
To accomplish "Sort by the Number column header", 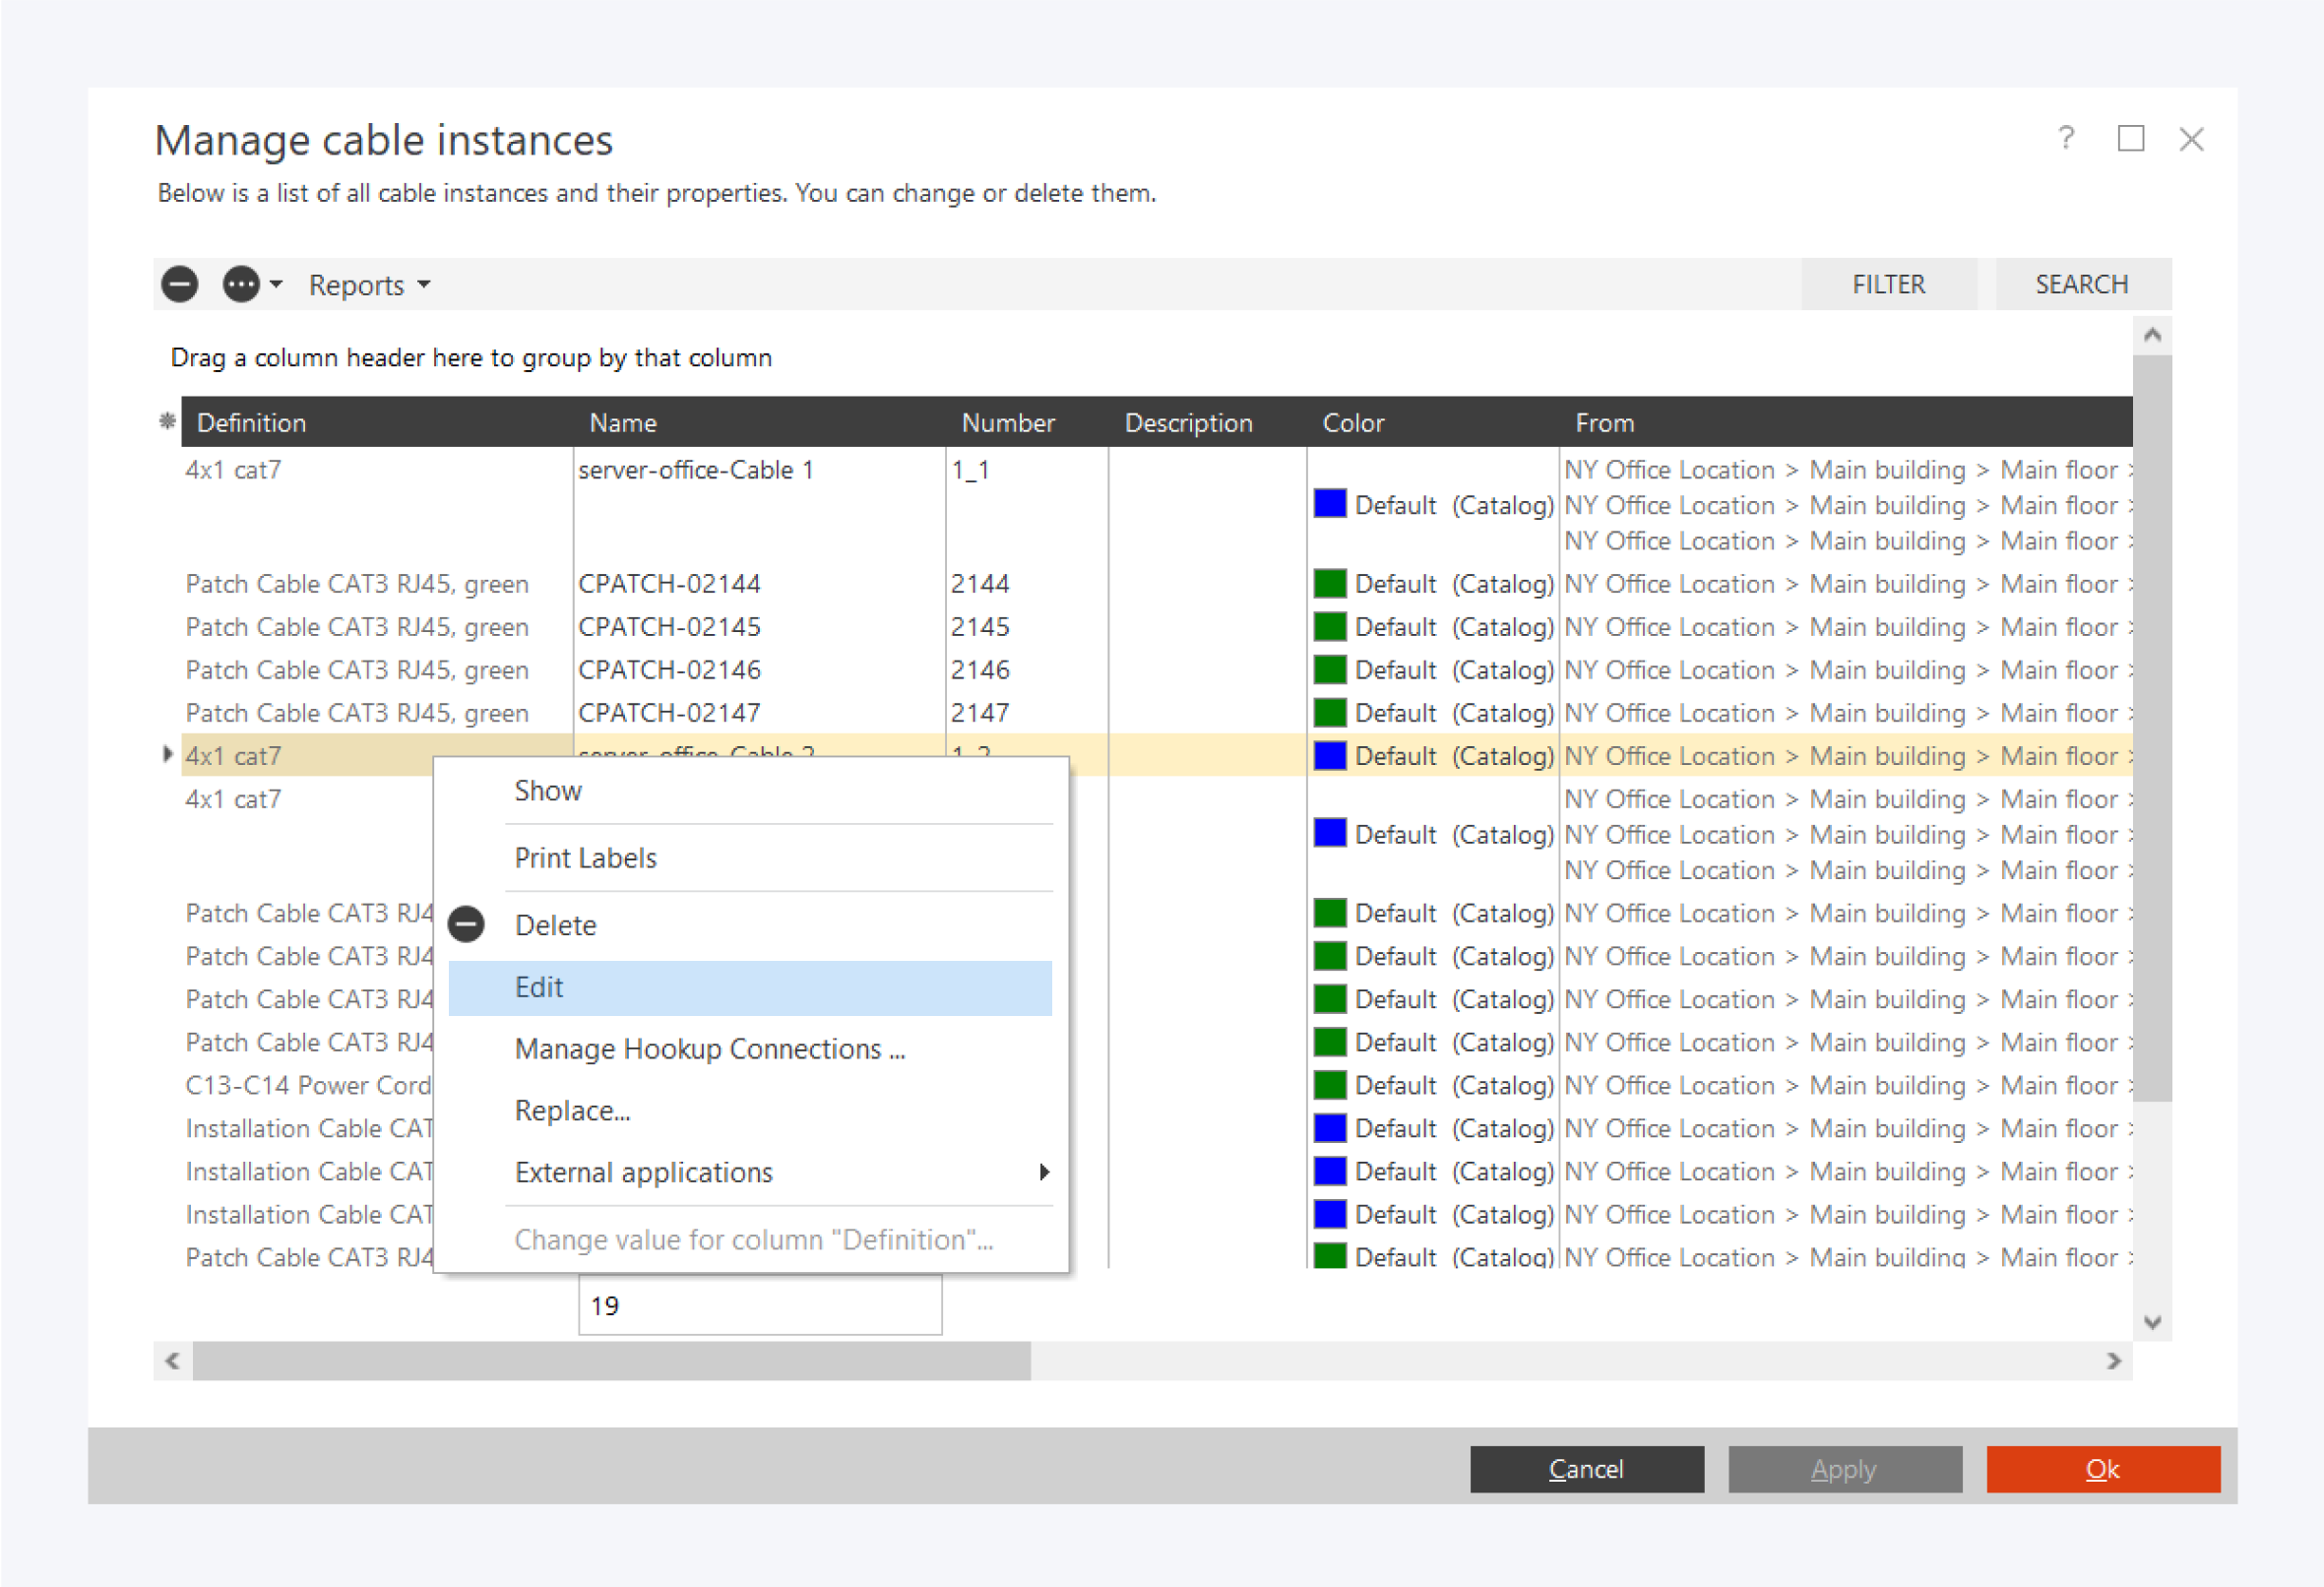I will [x=1007, y=423].
